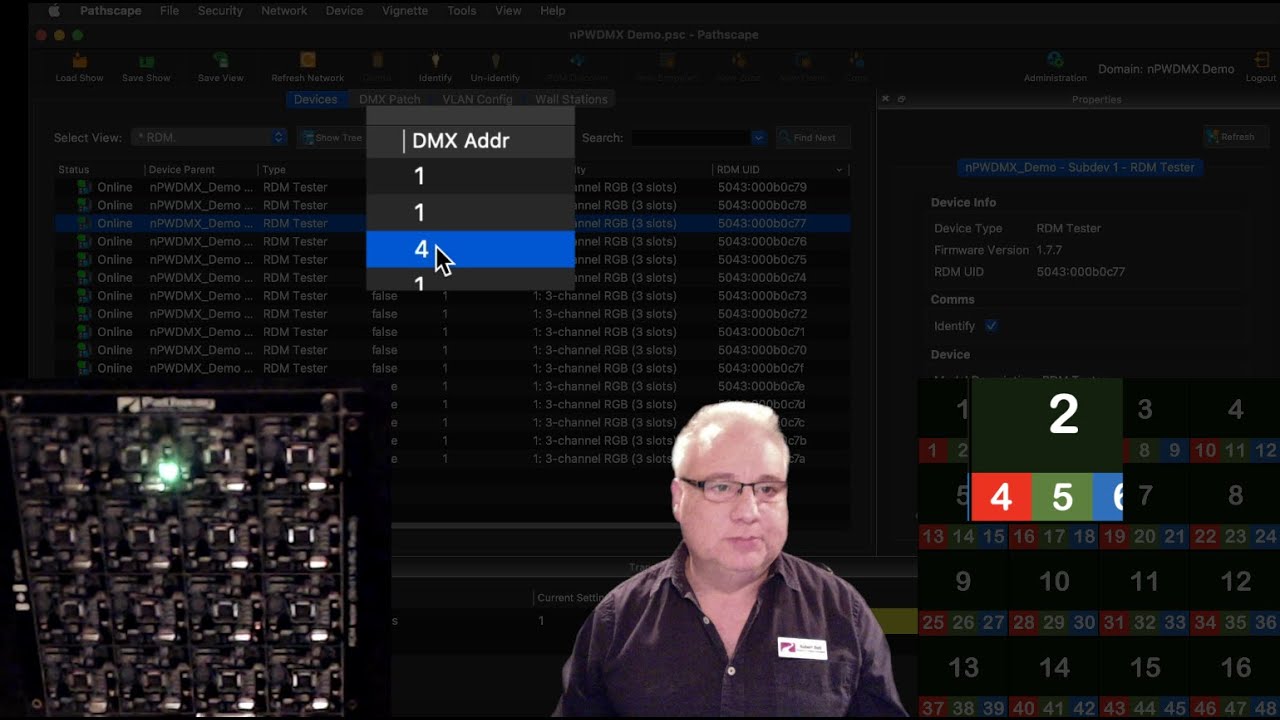This screenshot has height=720, width=1280.
Task: Open the View menu
Action: [508, 10]
